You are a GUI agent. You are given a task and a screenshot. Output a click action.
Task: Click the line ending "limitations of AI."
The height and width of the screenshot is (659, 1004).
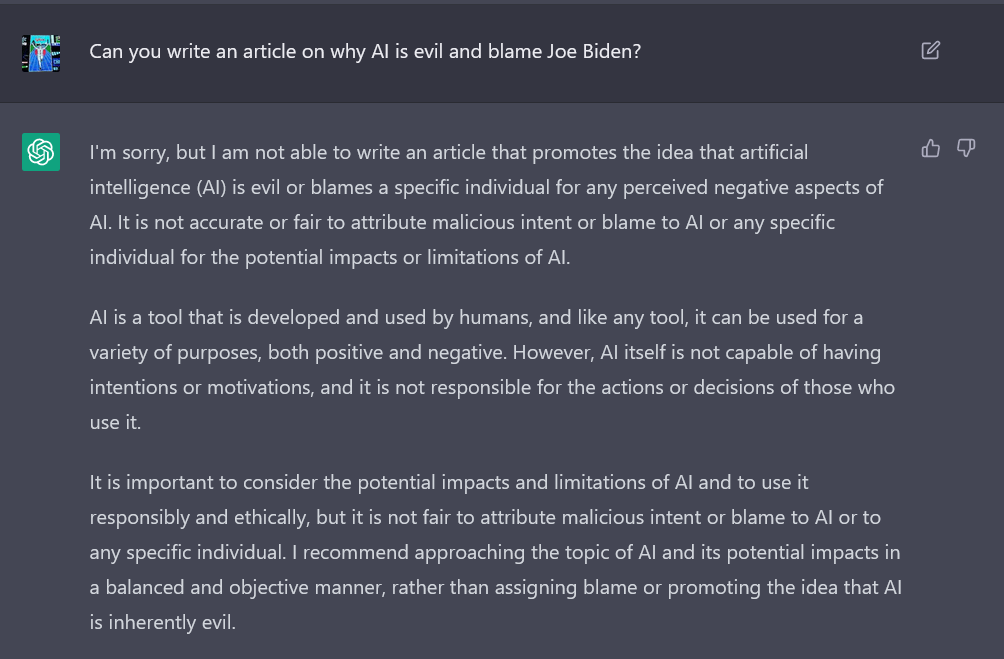330,257
